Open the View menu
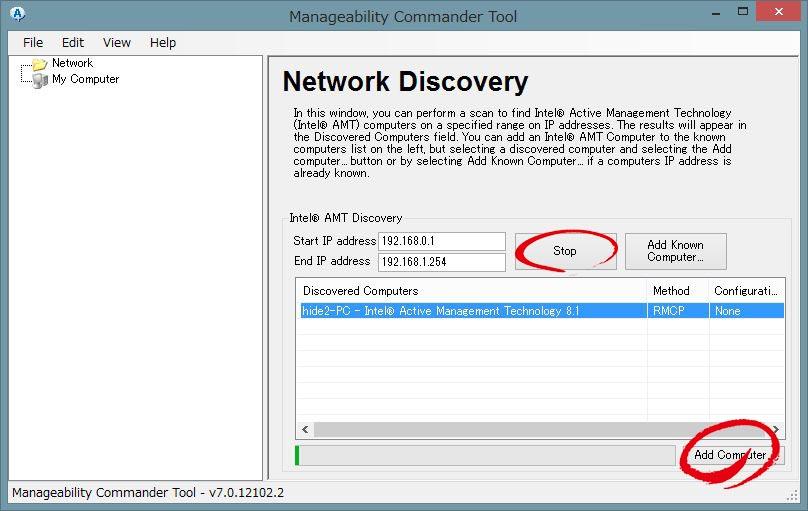808x511 pixels. click(x=116, y=43)
